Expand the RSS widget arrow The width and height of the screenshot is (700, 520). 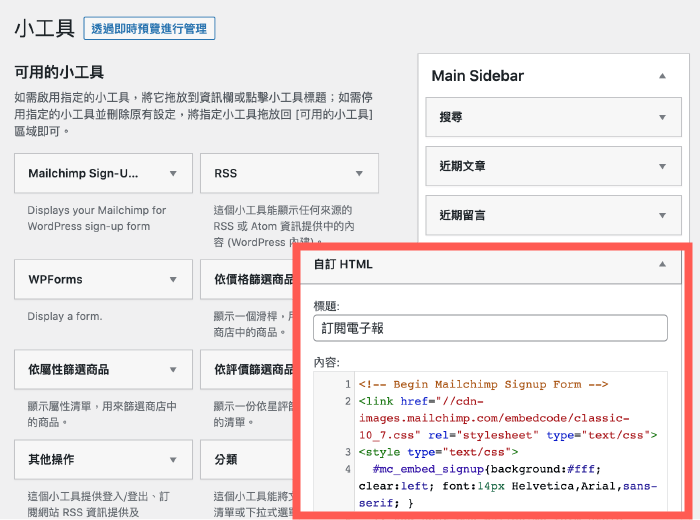click(x=359, y=173)
